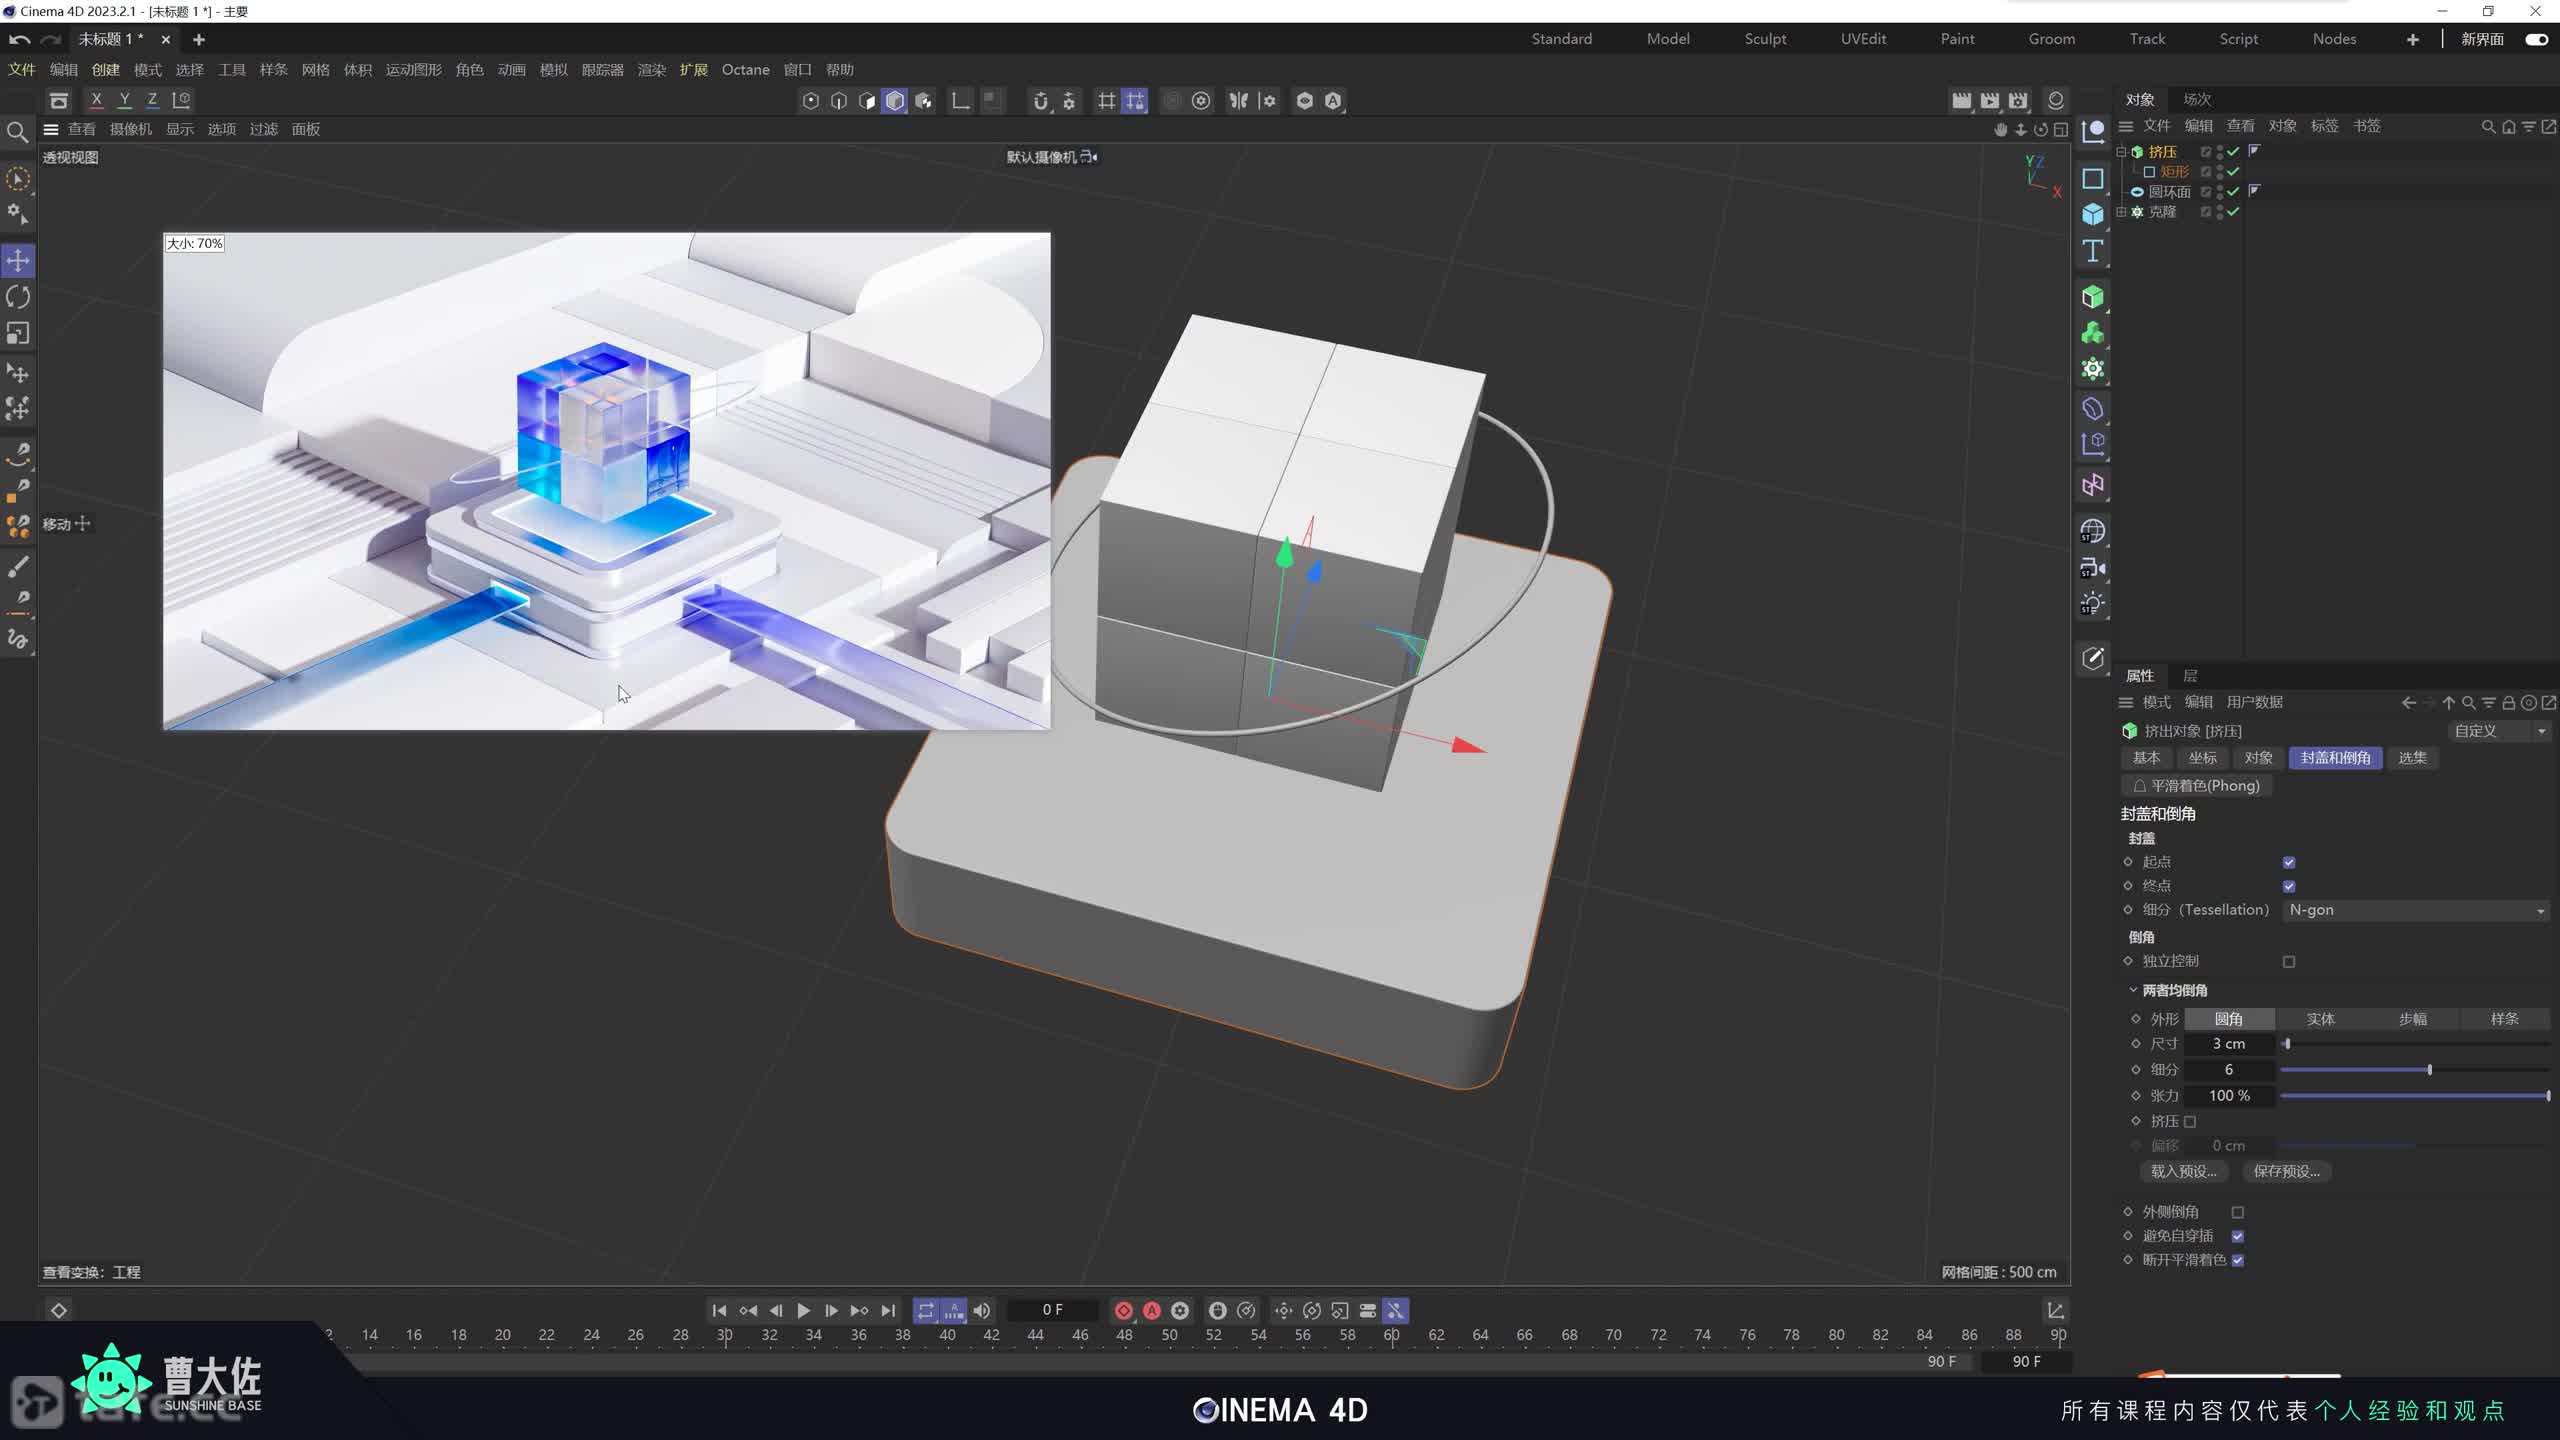This screenshot has width=2560, height=1440.
Task: Click the Text spline tool icon
Action: pyautogui.click(x=2092, y=251)
